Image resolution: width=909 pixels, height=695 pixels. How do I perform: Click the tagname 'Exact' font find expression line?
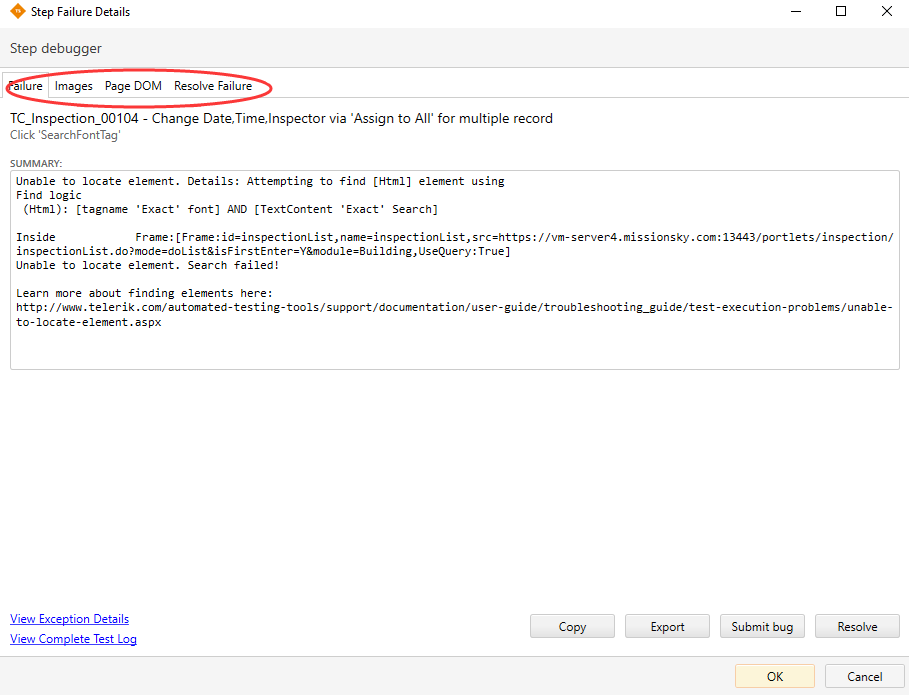[230, 209]
